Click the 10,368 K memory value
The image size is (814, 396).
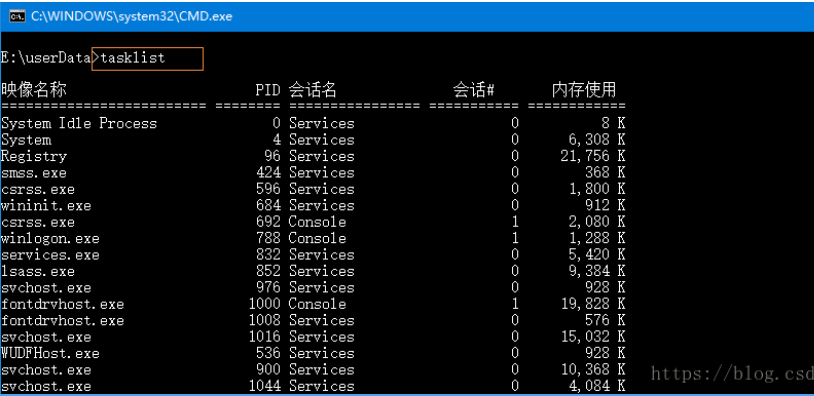pos(593,371)
